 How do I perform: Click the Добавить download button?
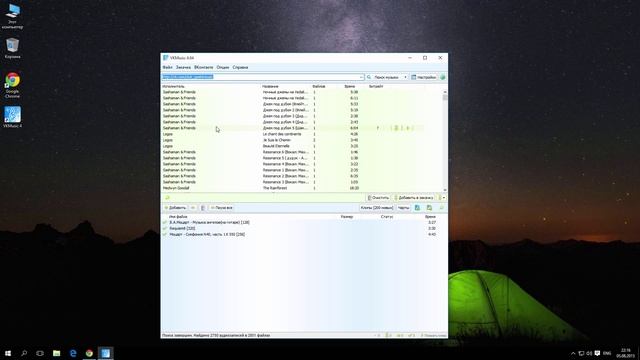(x=175, y=208)
